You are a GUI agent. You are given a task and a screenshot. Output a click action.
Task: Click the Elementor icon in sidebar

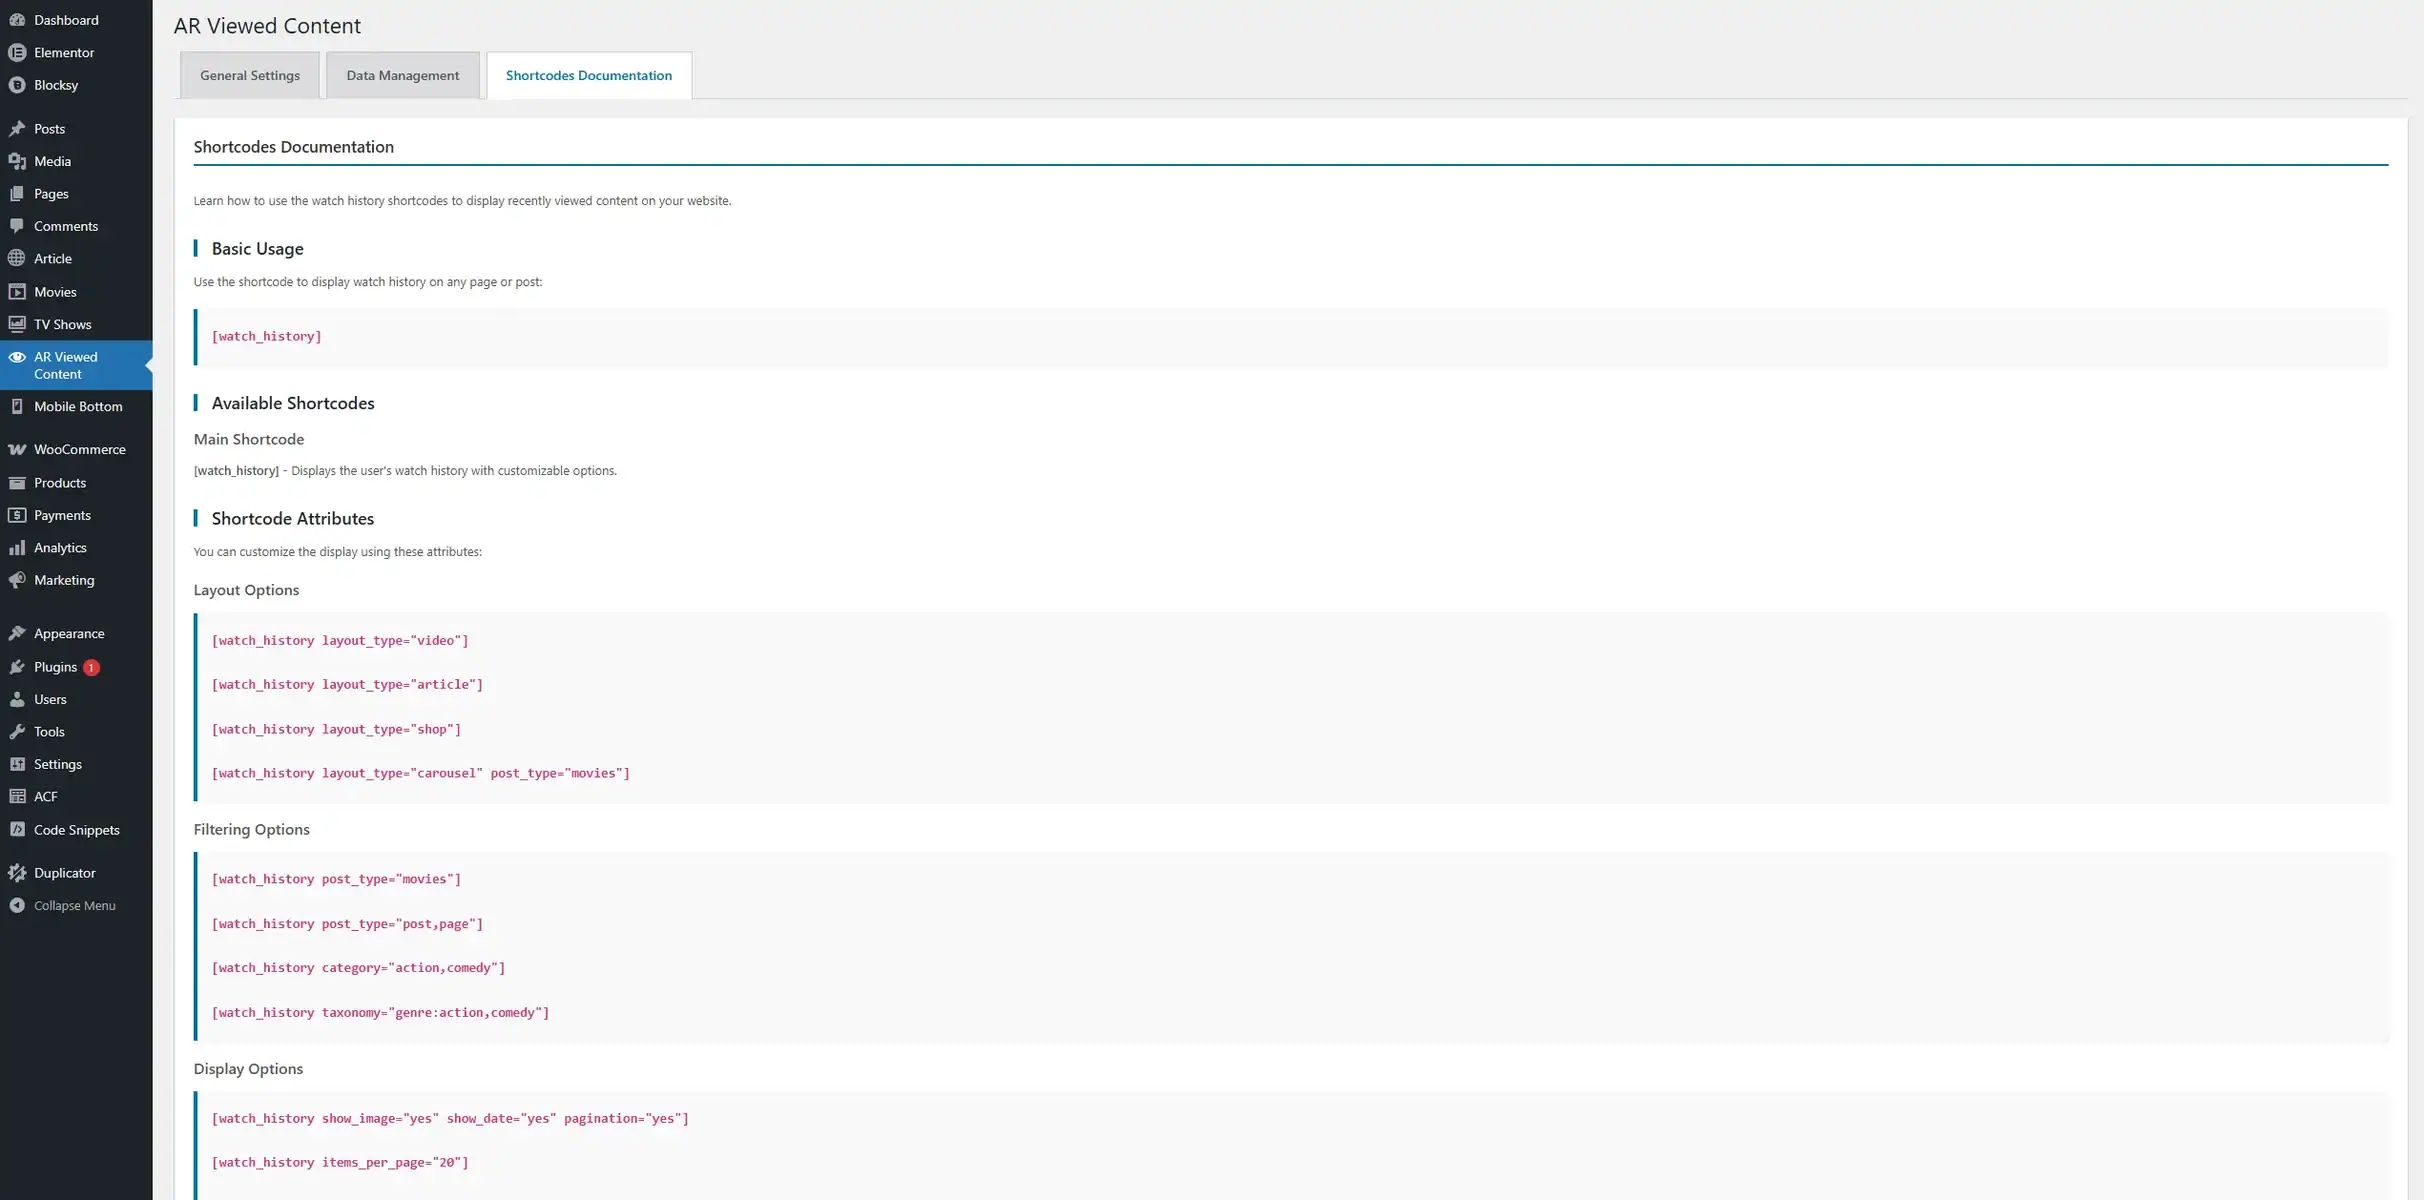tap(17, 53)
